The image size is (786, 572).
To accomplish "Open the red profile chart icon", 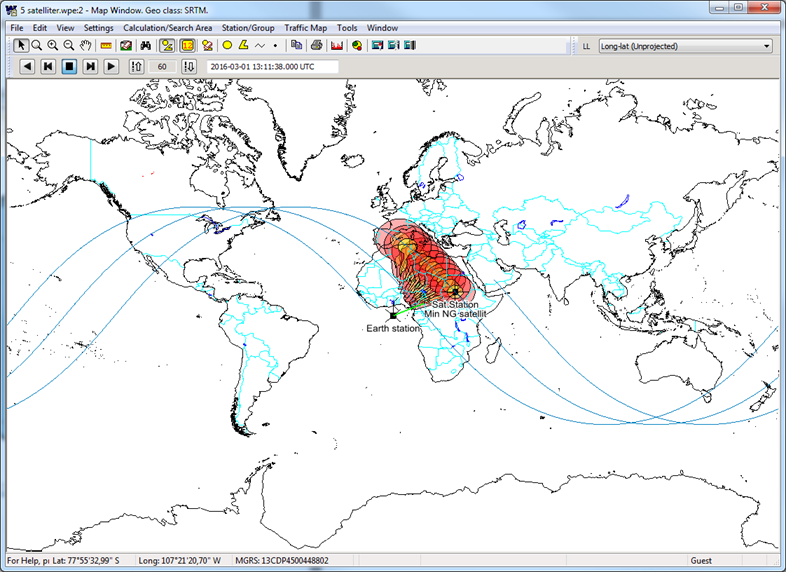I will pyautogui.click(x=337, y=46).
